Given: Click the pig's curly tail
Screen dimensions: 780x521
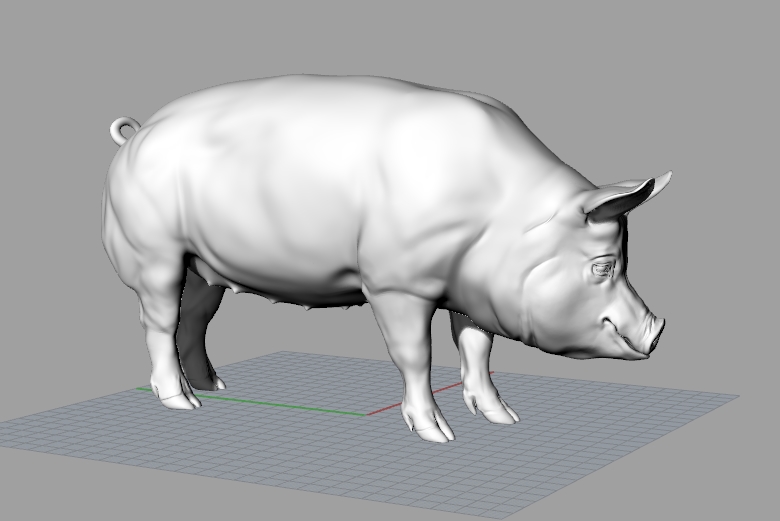Looking at the screenshot, I should pos(124,129).
